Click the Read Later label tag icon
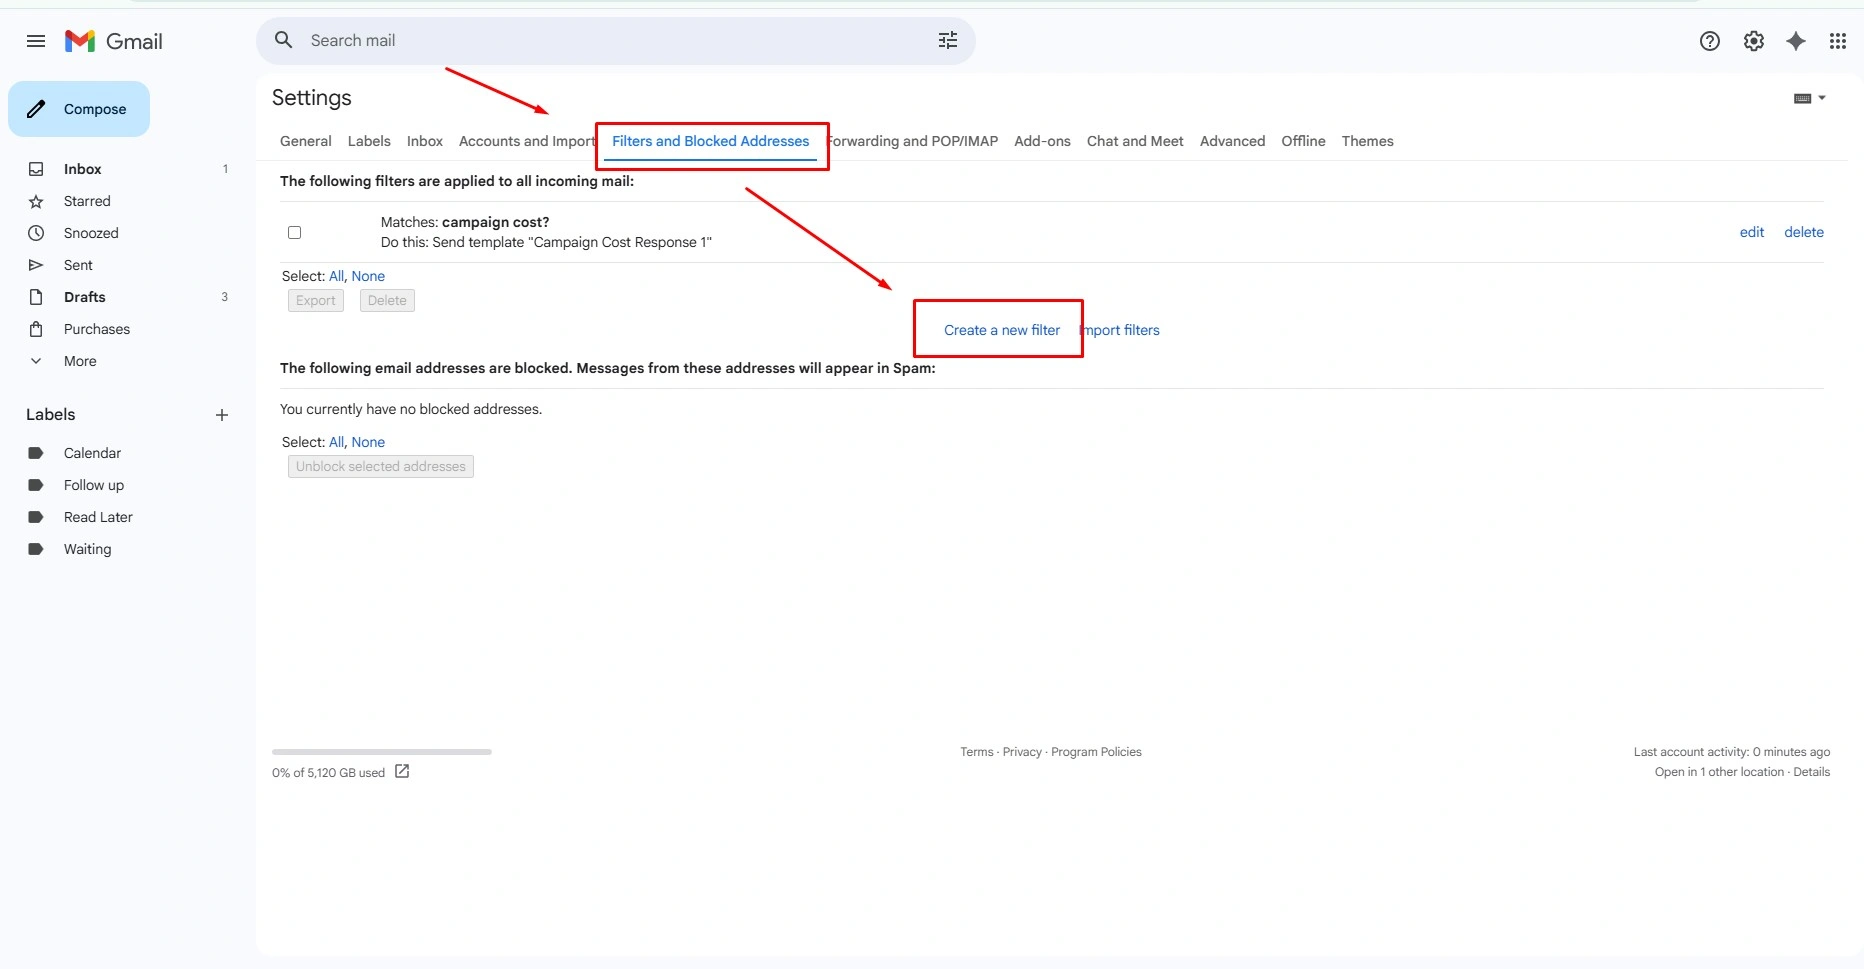Viewport: 1864px width, 969px height. click(x=36, y=517)
